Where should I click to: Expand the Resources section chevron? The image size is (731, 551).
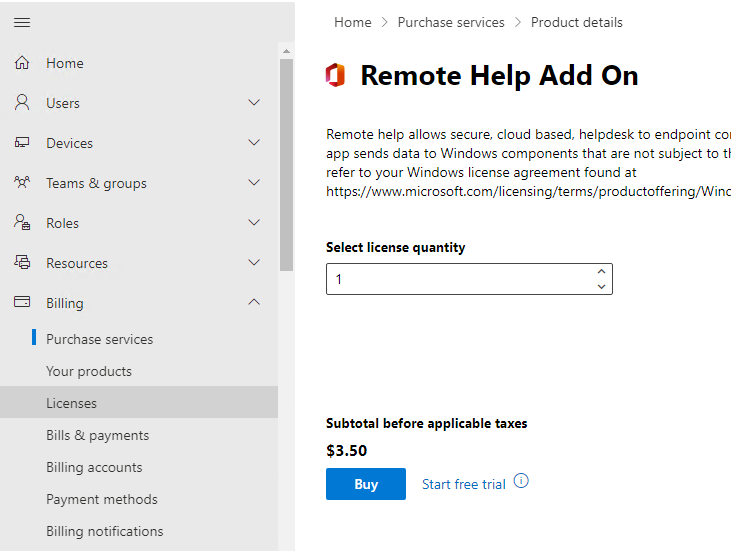[254, 262]
